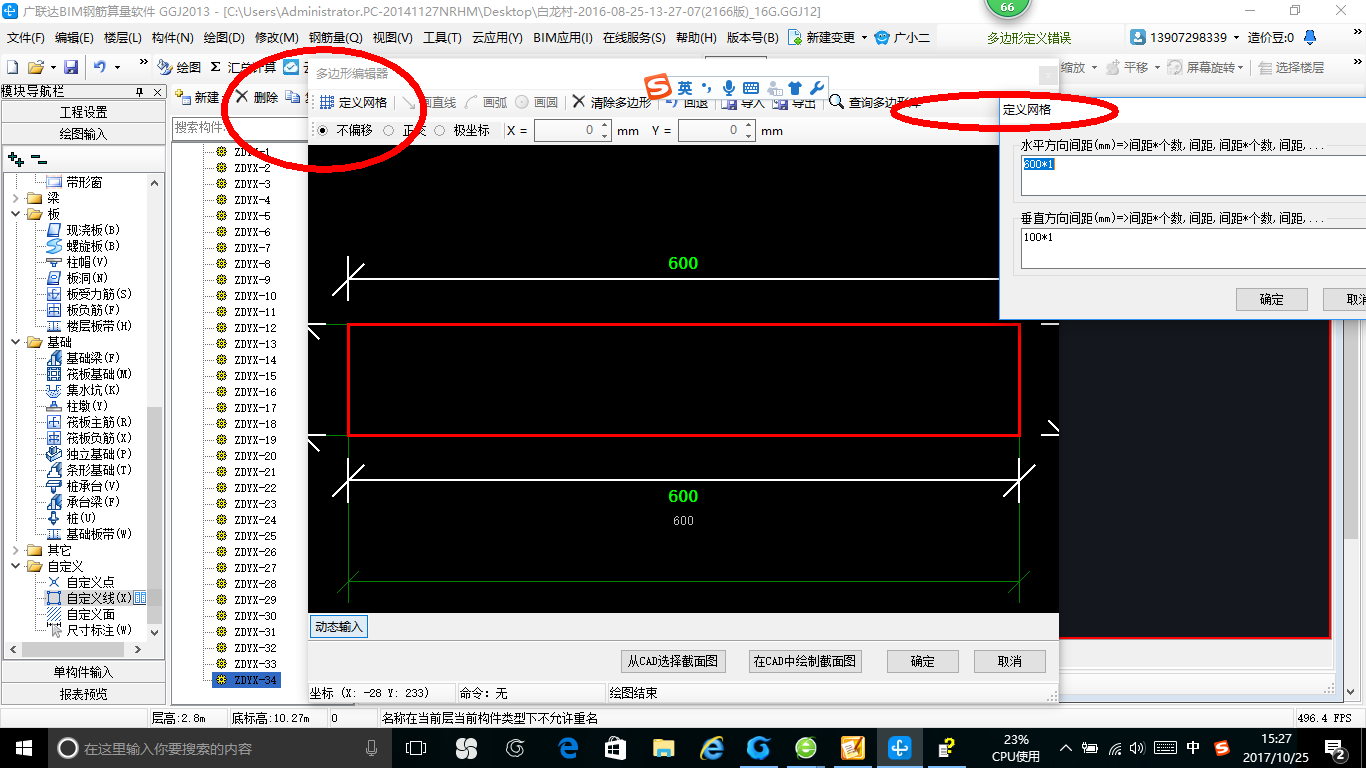Screen dimensions: 1366x768
Task: Expand the 梁 folder in tree
Action: [x=16, y=198]
